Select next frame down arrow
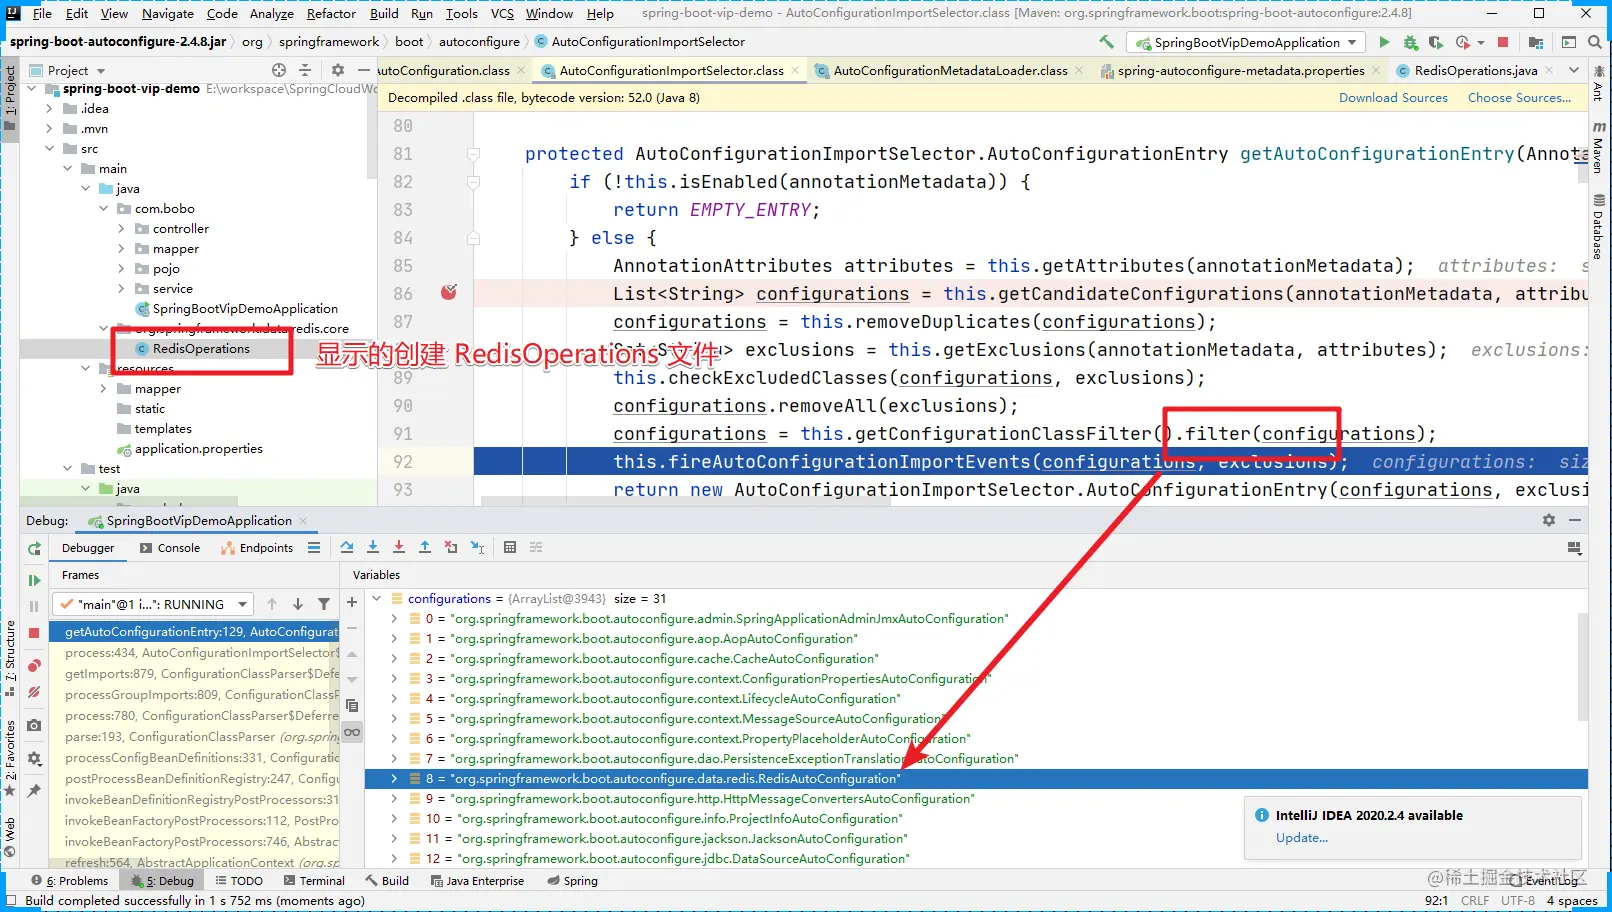Image resolution: width=1612 pixels, height=912 pixels. pos(297,604)
